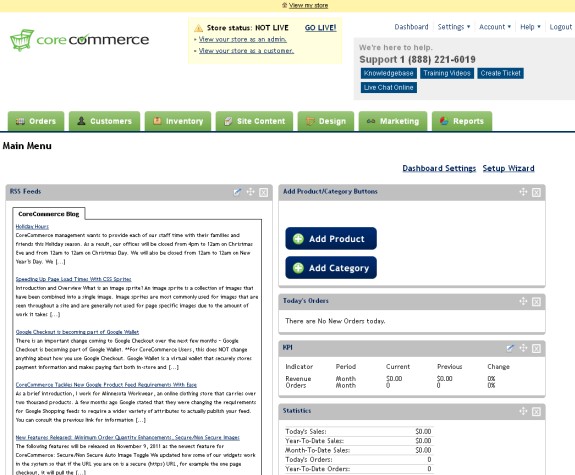Close the KPI widget
Image resolution: width=575 pixels, height=475 pixels.
(x=536, y=348)
